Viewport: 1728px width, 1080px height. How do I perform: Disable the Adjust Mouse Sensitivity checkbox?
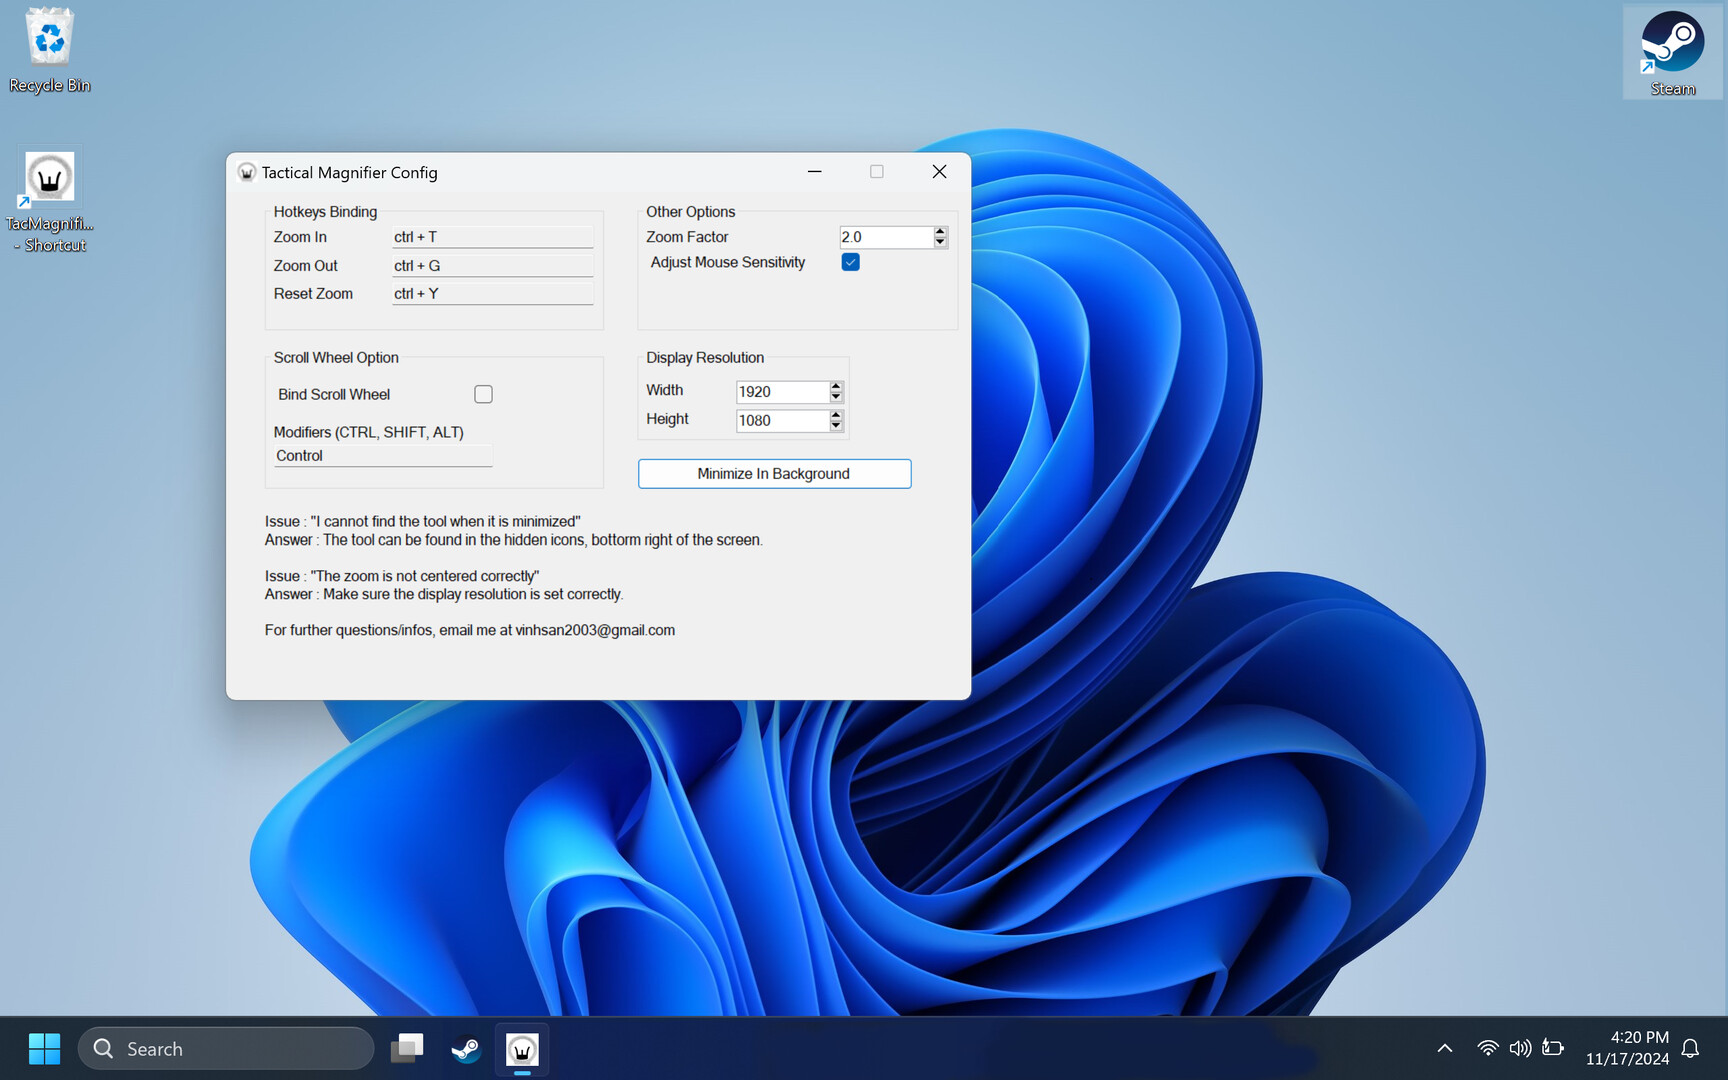(850, 262)
